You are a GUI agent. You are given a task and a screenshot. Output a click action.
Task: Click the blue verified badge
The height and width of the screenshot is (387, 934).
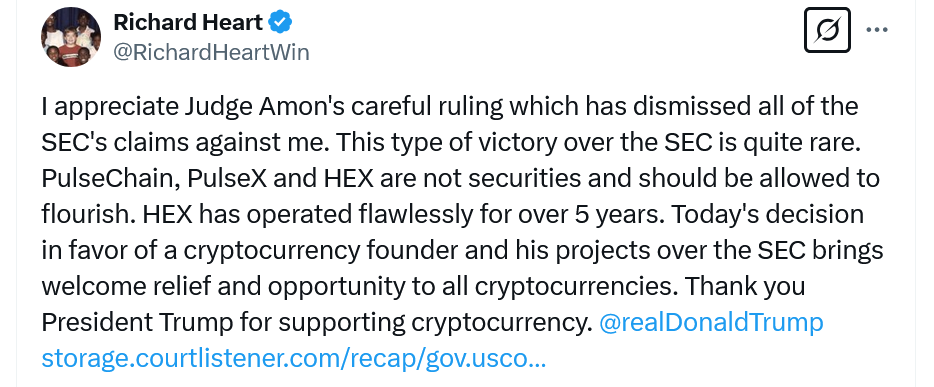pyautogui.click(x=280, y=23)
